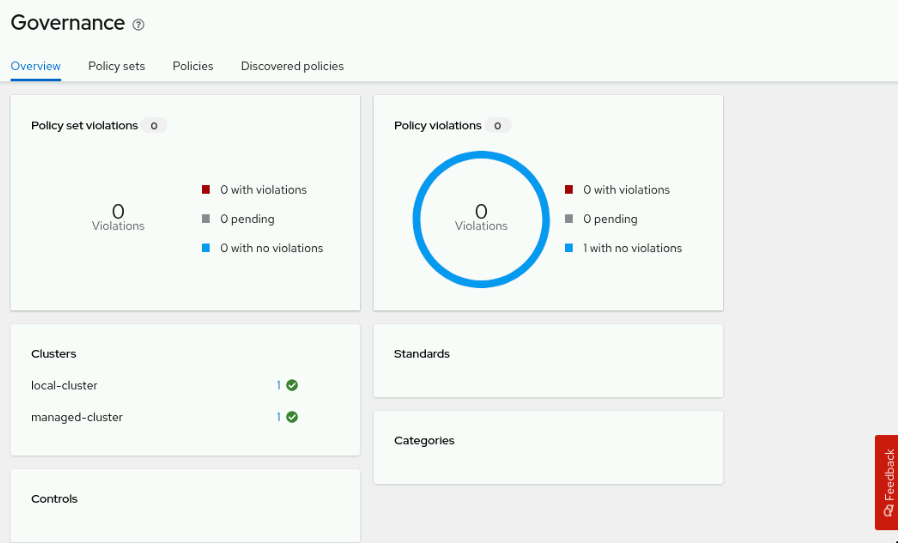Viewport: 898px width, 543px height.
Task: Open the count link for local-cluster
Action: (x=279, y=385)
